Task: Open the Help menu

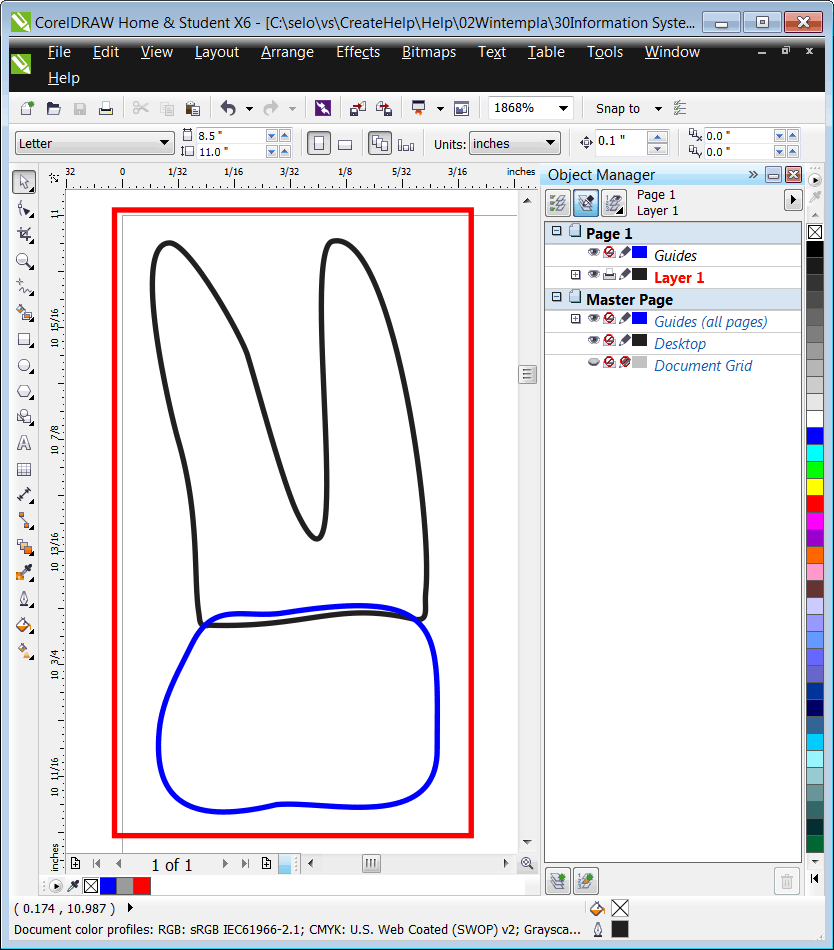Action: 64,78
